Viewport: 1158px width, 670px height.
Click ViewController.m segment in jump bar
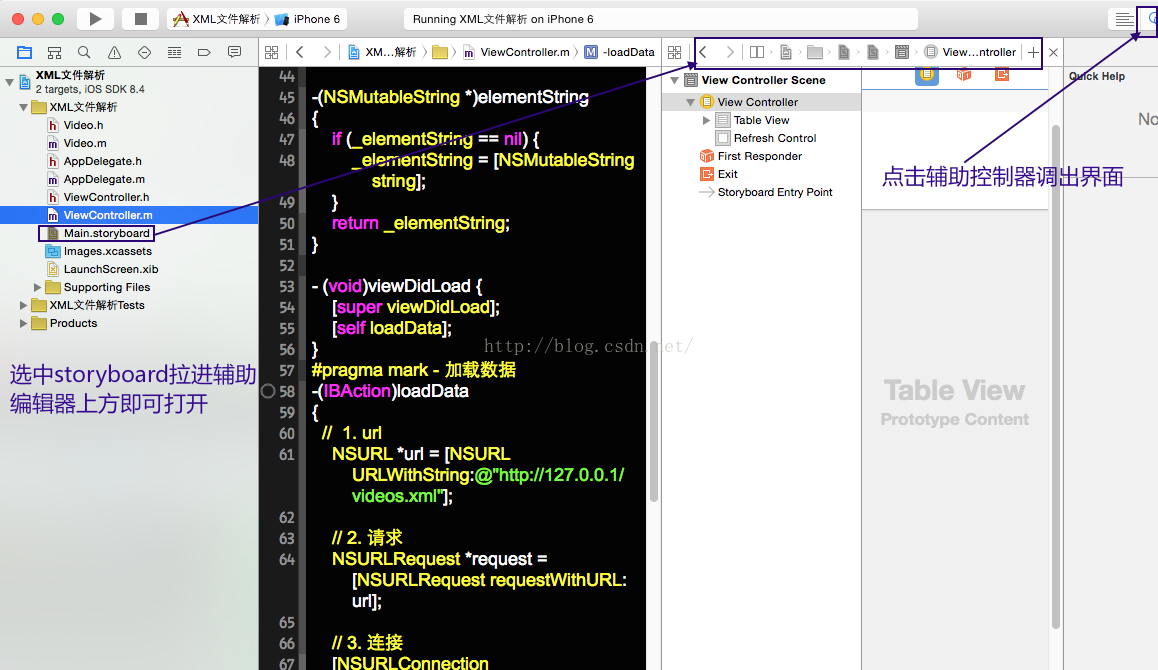pyautogui.click(x=516, y=52)
